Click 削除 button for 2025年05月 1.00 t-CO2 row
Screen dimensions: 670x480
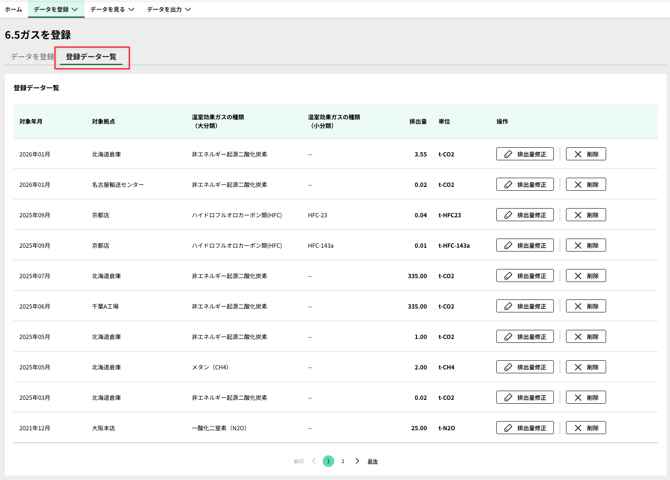[586, 337]
